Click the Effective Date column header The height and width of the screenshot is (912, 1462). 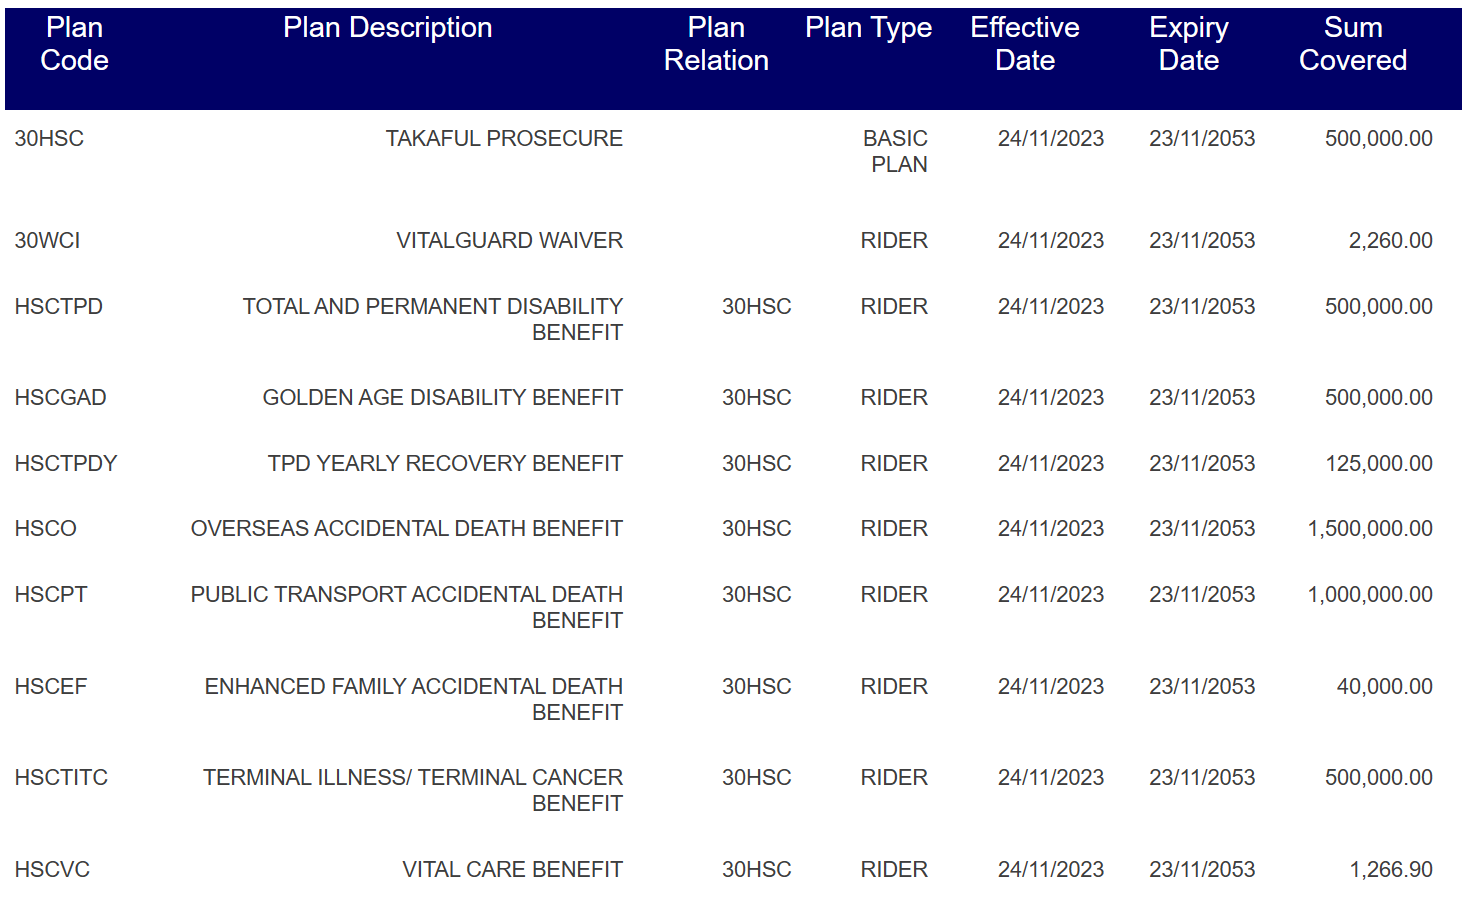(x=1025, y=44)
